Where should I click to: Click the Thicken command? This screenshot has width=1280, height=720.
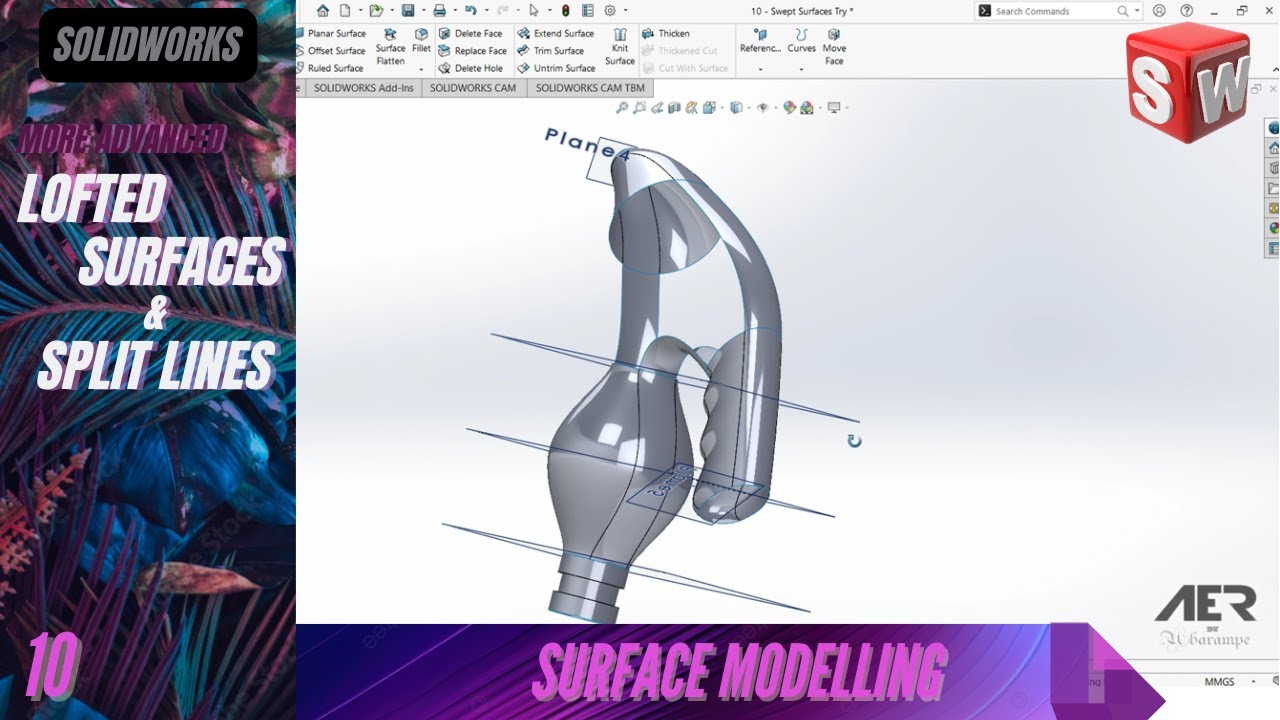coord(666,33)
